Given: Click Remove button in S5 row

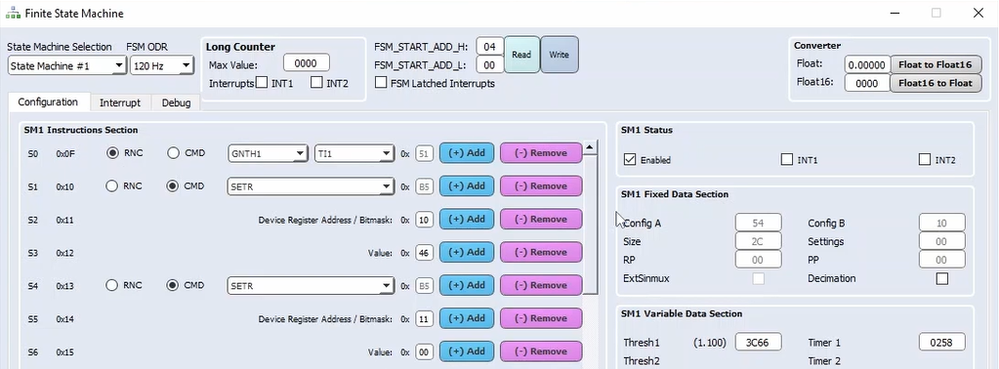Looking at the screenshot, I should tap(541, 319).
